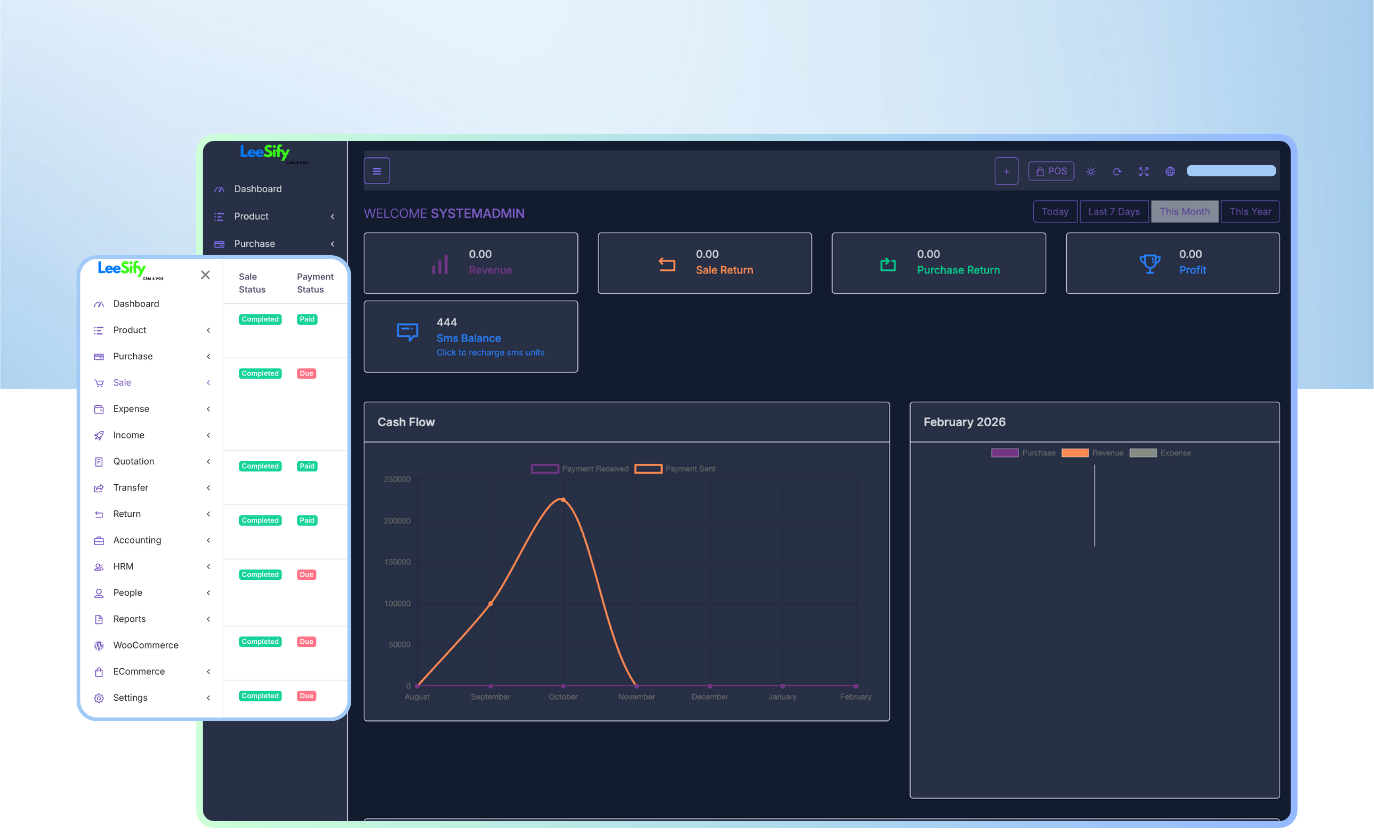The height and width of the screenshot is (840, 1374).
Task: Click the Revenue bar chart icon
Action: tap(440, 264)
